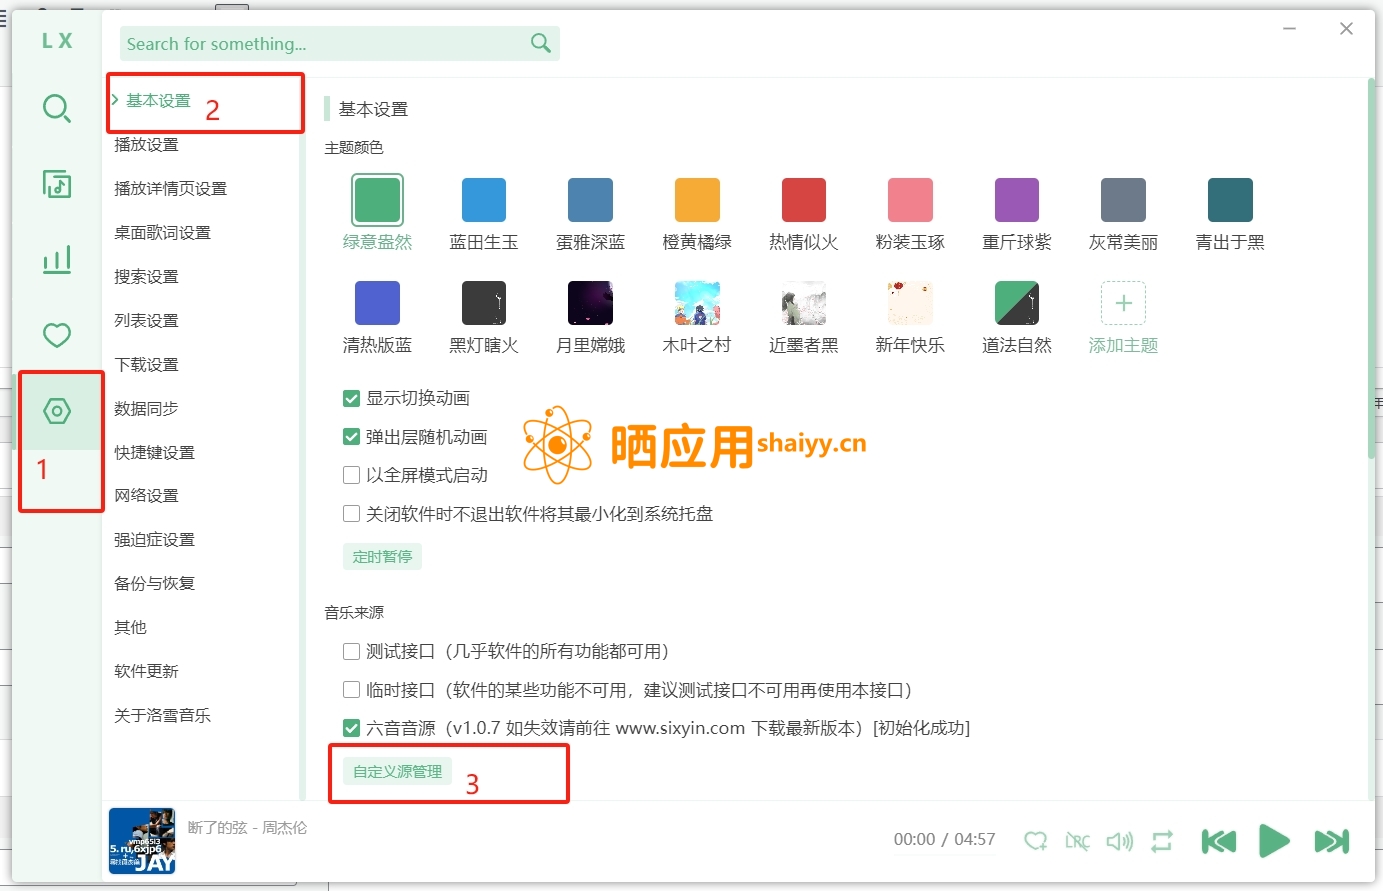Open 播放详情页设置 section

pos(170,189)
